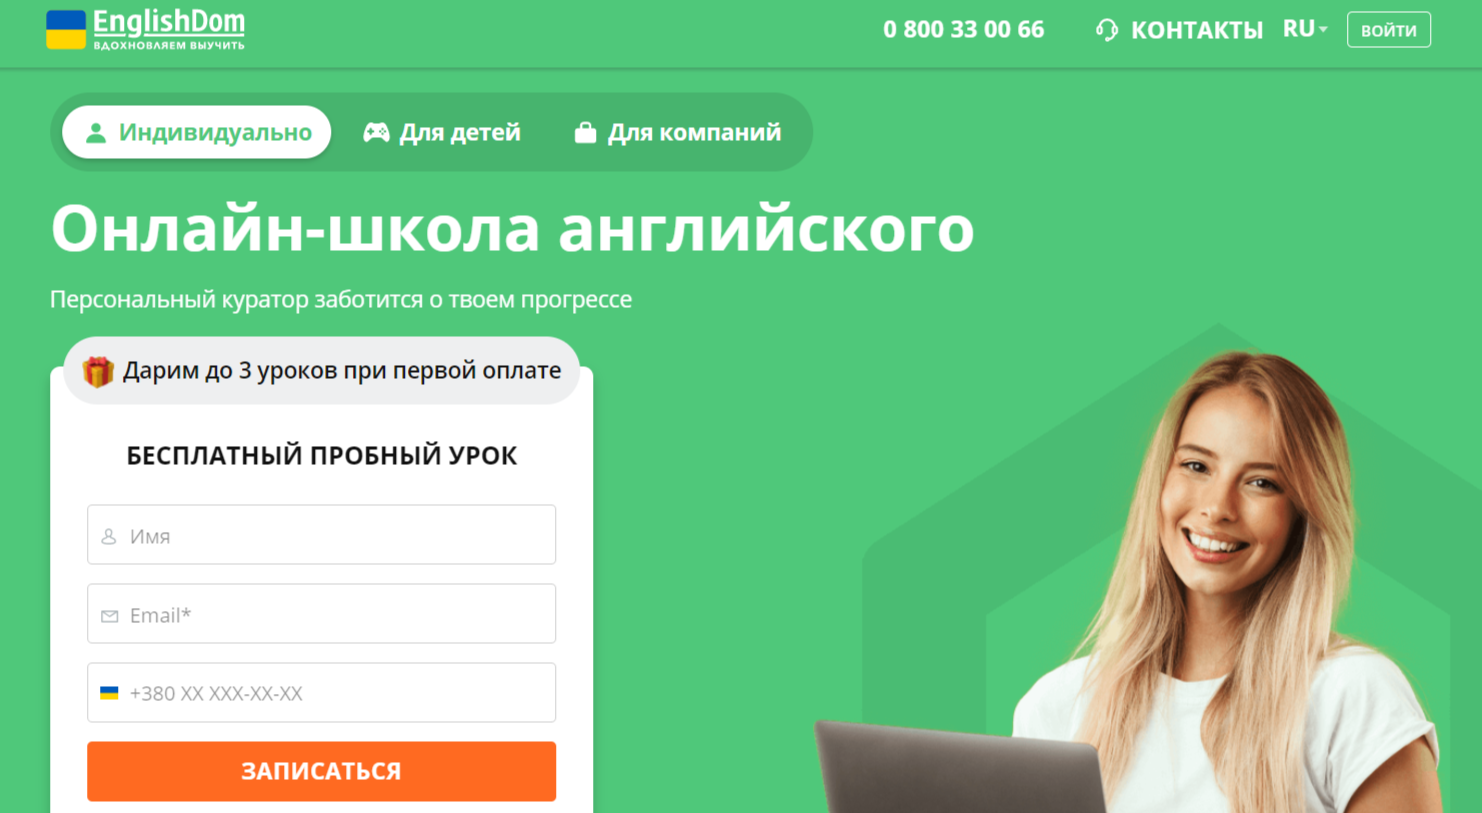Click the ВОЙТИ login button
Viewport: 1482px width, 813px height.
(1389, 30)
